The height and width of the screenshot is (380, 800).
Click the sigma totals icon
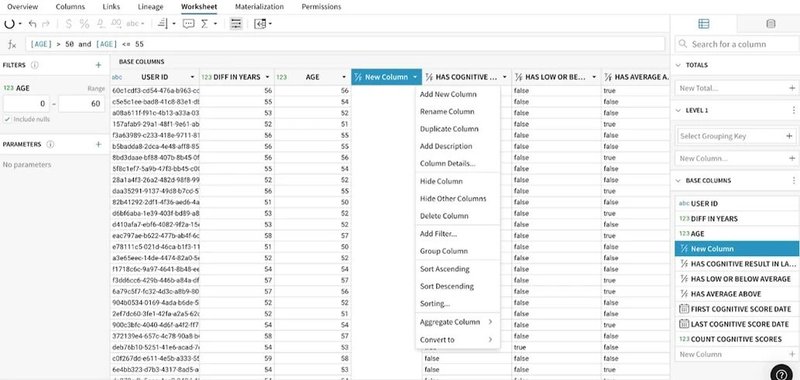click(205, 23)
